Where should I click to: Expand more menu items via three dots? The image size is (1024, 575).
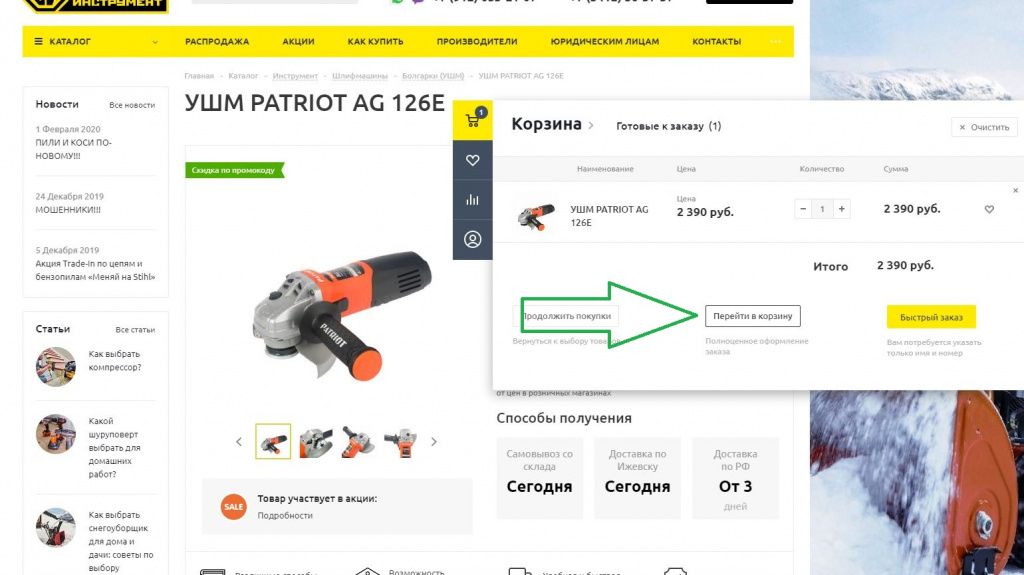(x=775, y=41)
